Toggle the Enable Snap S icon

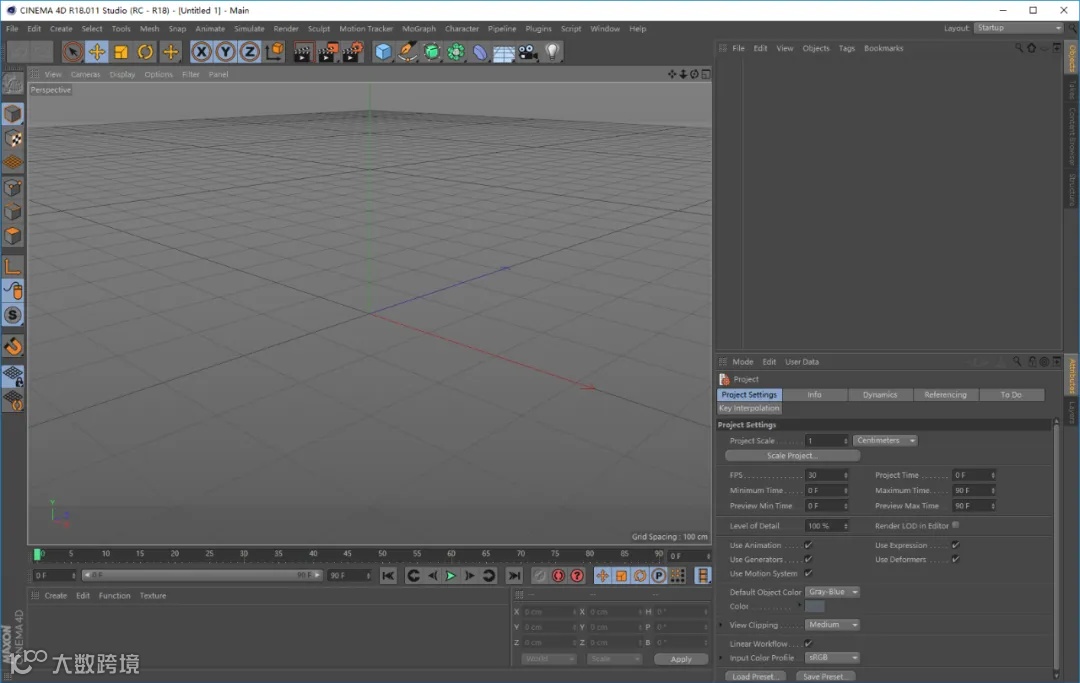click(x=12, y=315)
